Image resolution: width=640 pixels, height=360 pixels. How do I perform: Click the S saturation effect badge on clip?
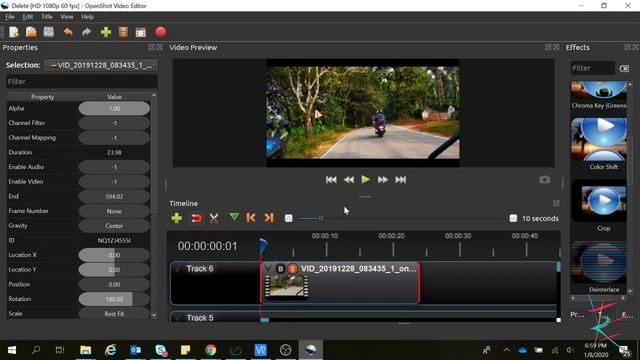pos(293,269)
